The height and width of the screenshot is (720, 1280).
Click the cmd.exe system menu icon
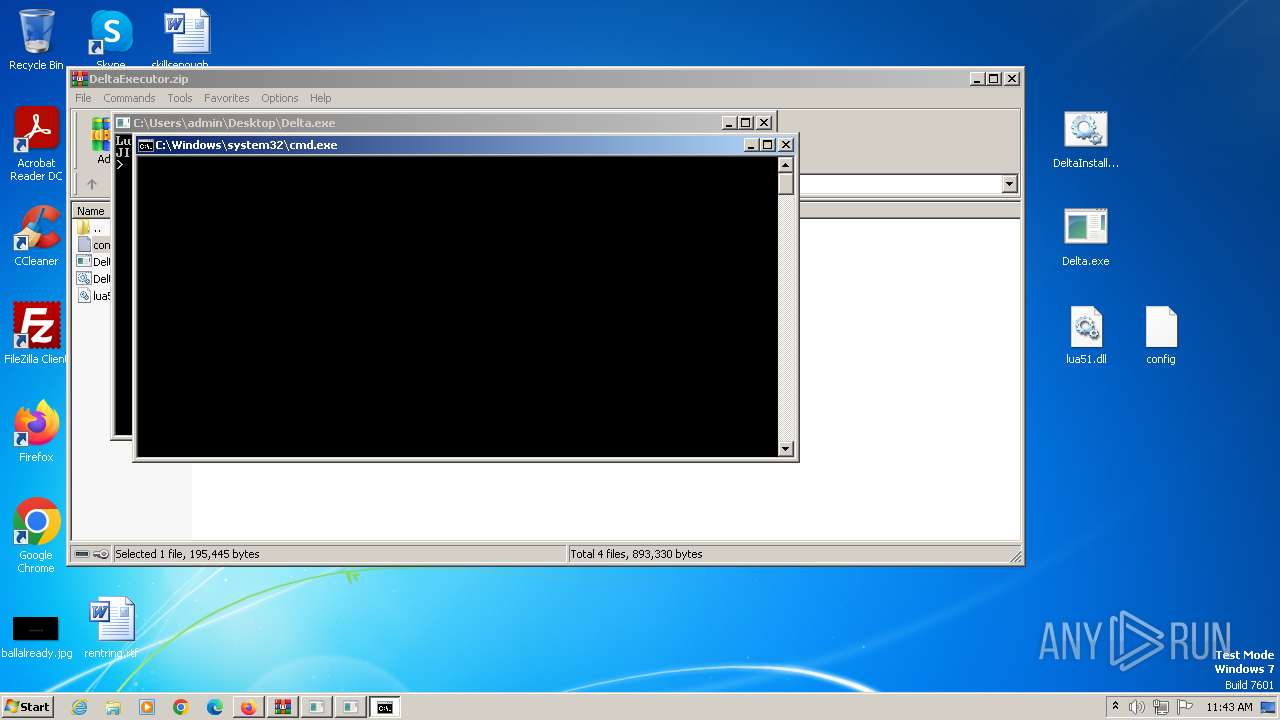146,145
